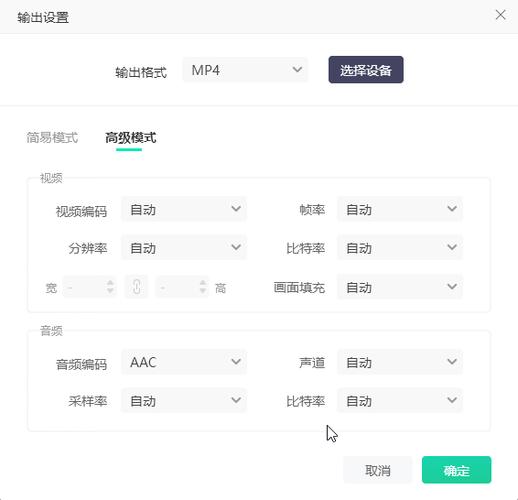This screenshot has height=500, width=518.
Task: Open the 音频编码 AAC dropdown
Action: coord(184,362)
